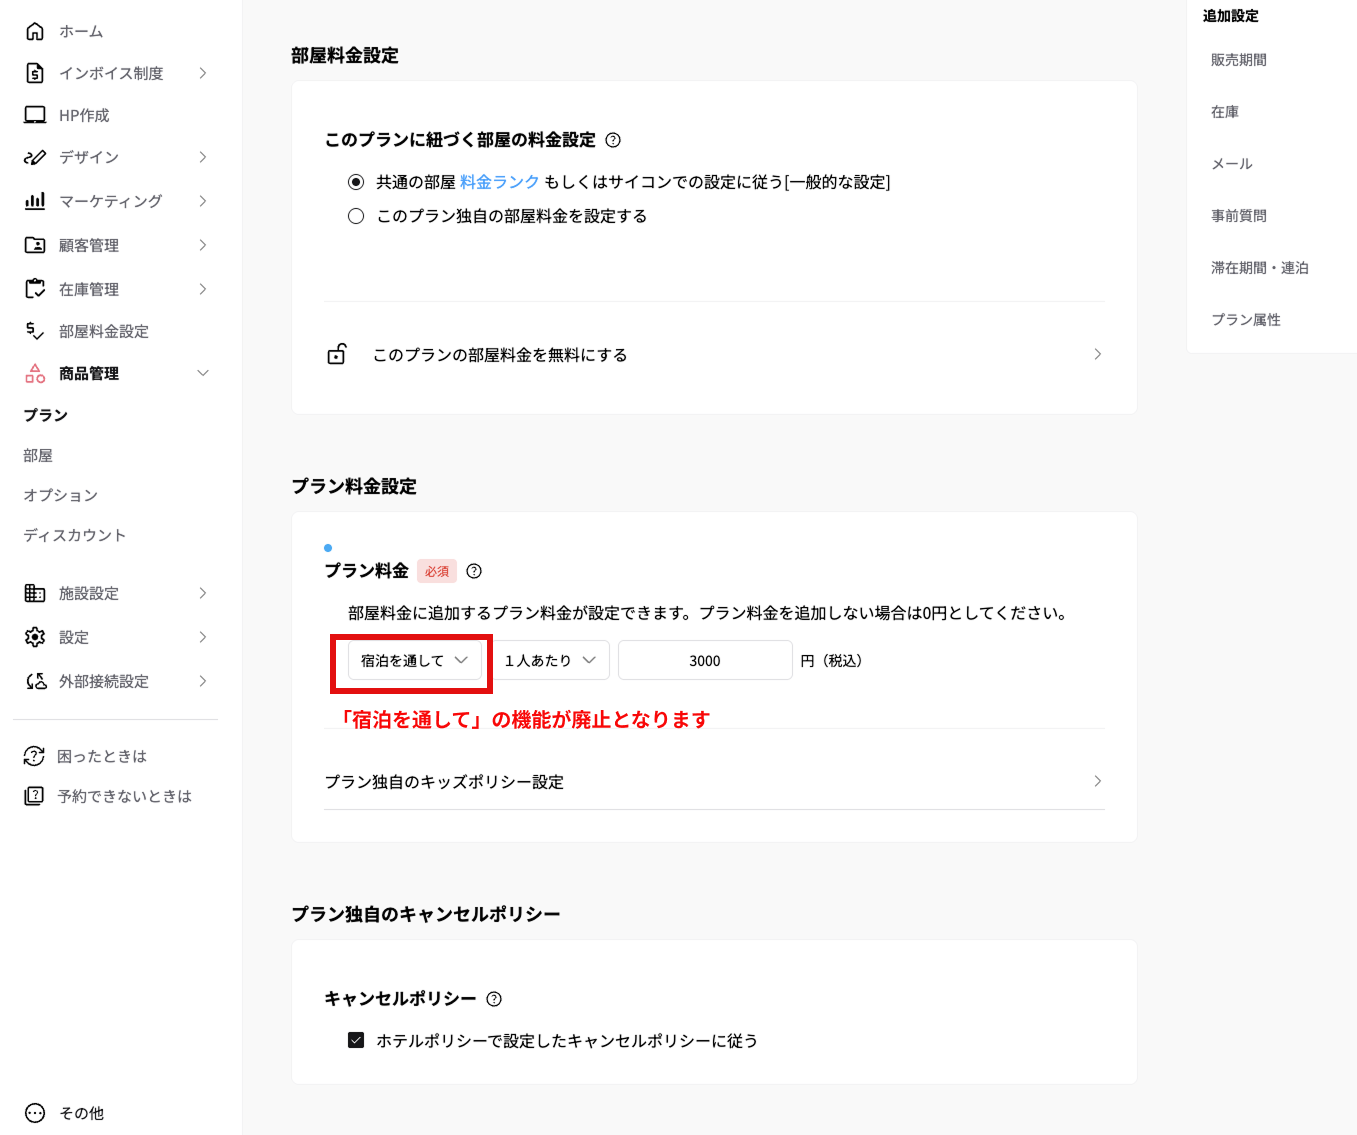This screenshot has width=1357, height=1135.
Task: Click the 顧客管理 contact card icon
Action: coord(35,245)
